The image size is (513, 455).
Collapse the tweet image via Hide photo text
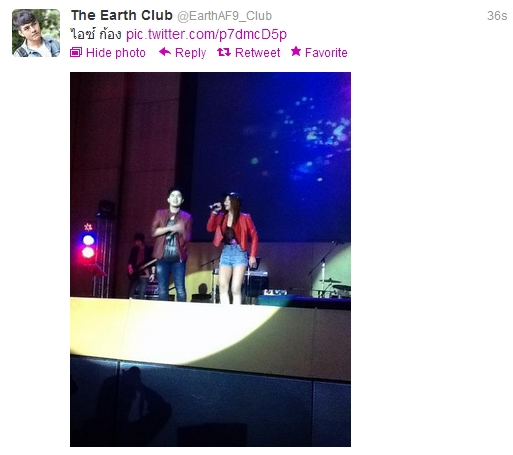click(115, 53)
